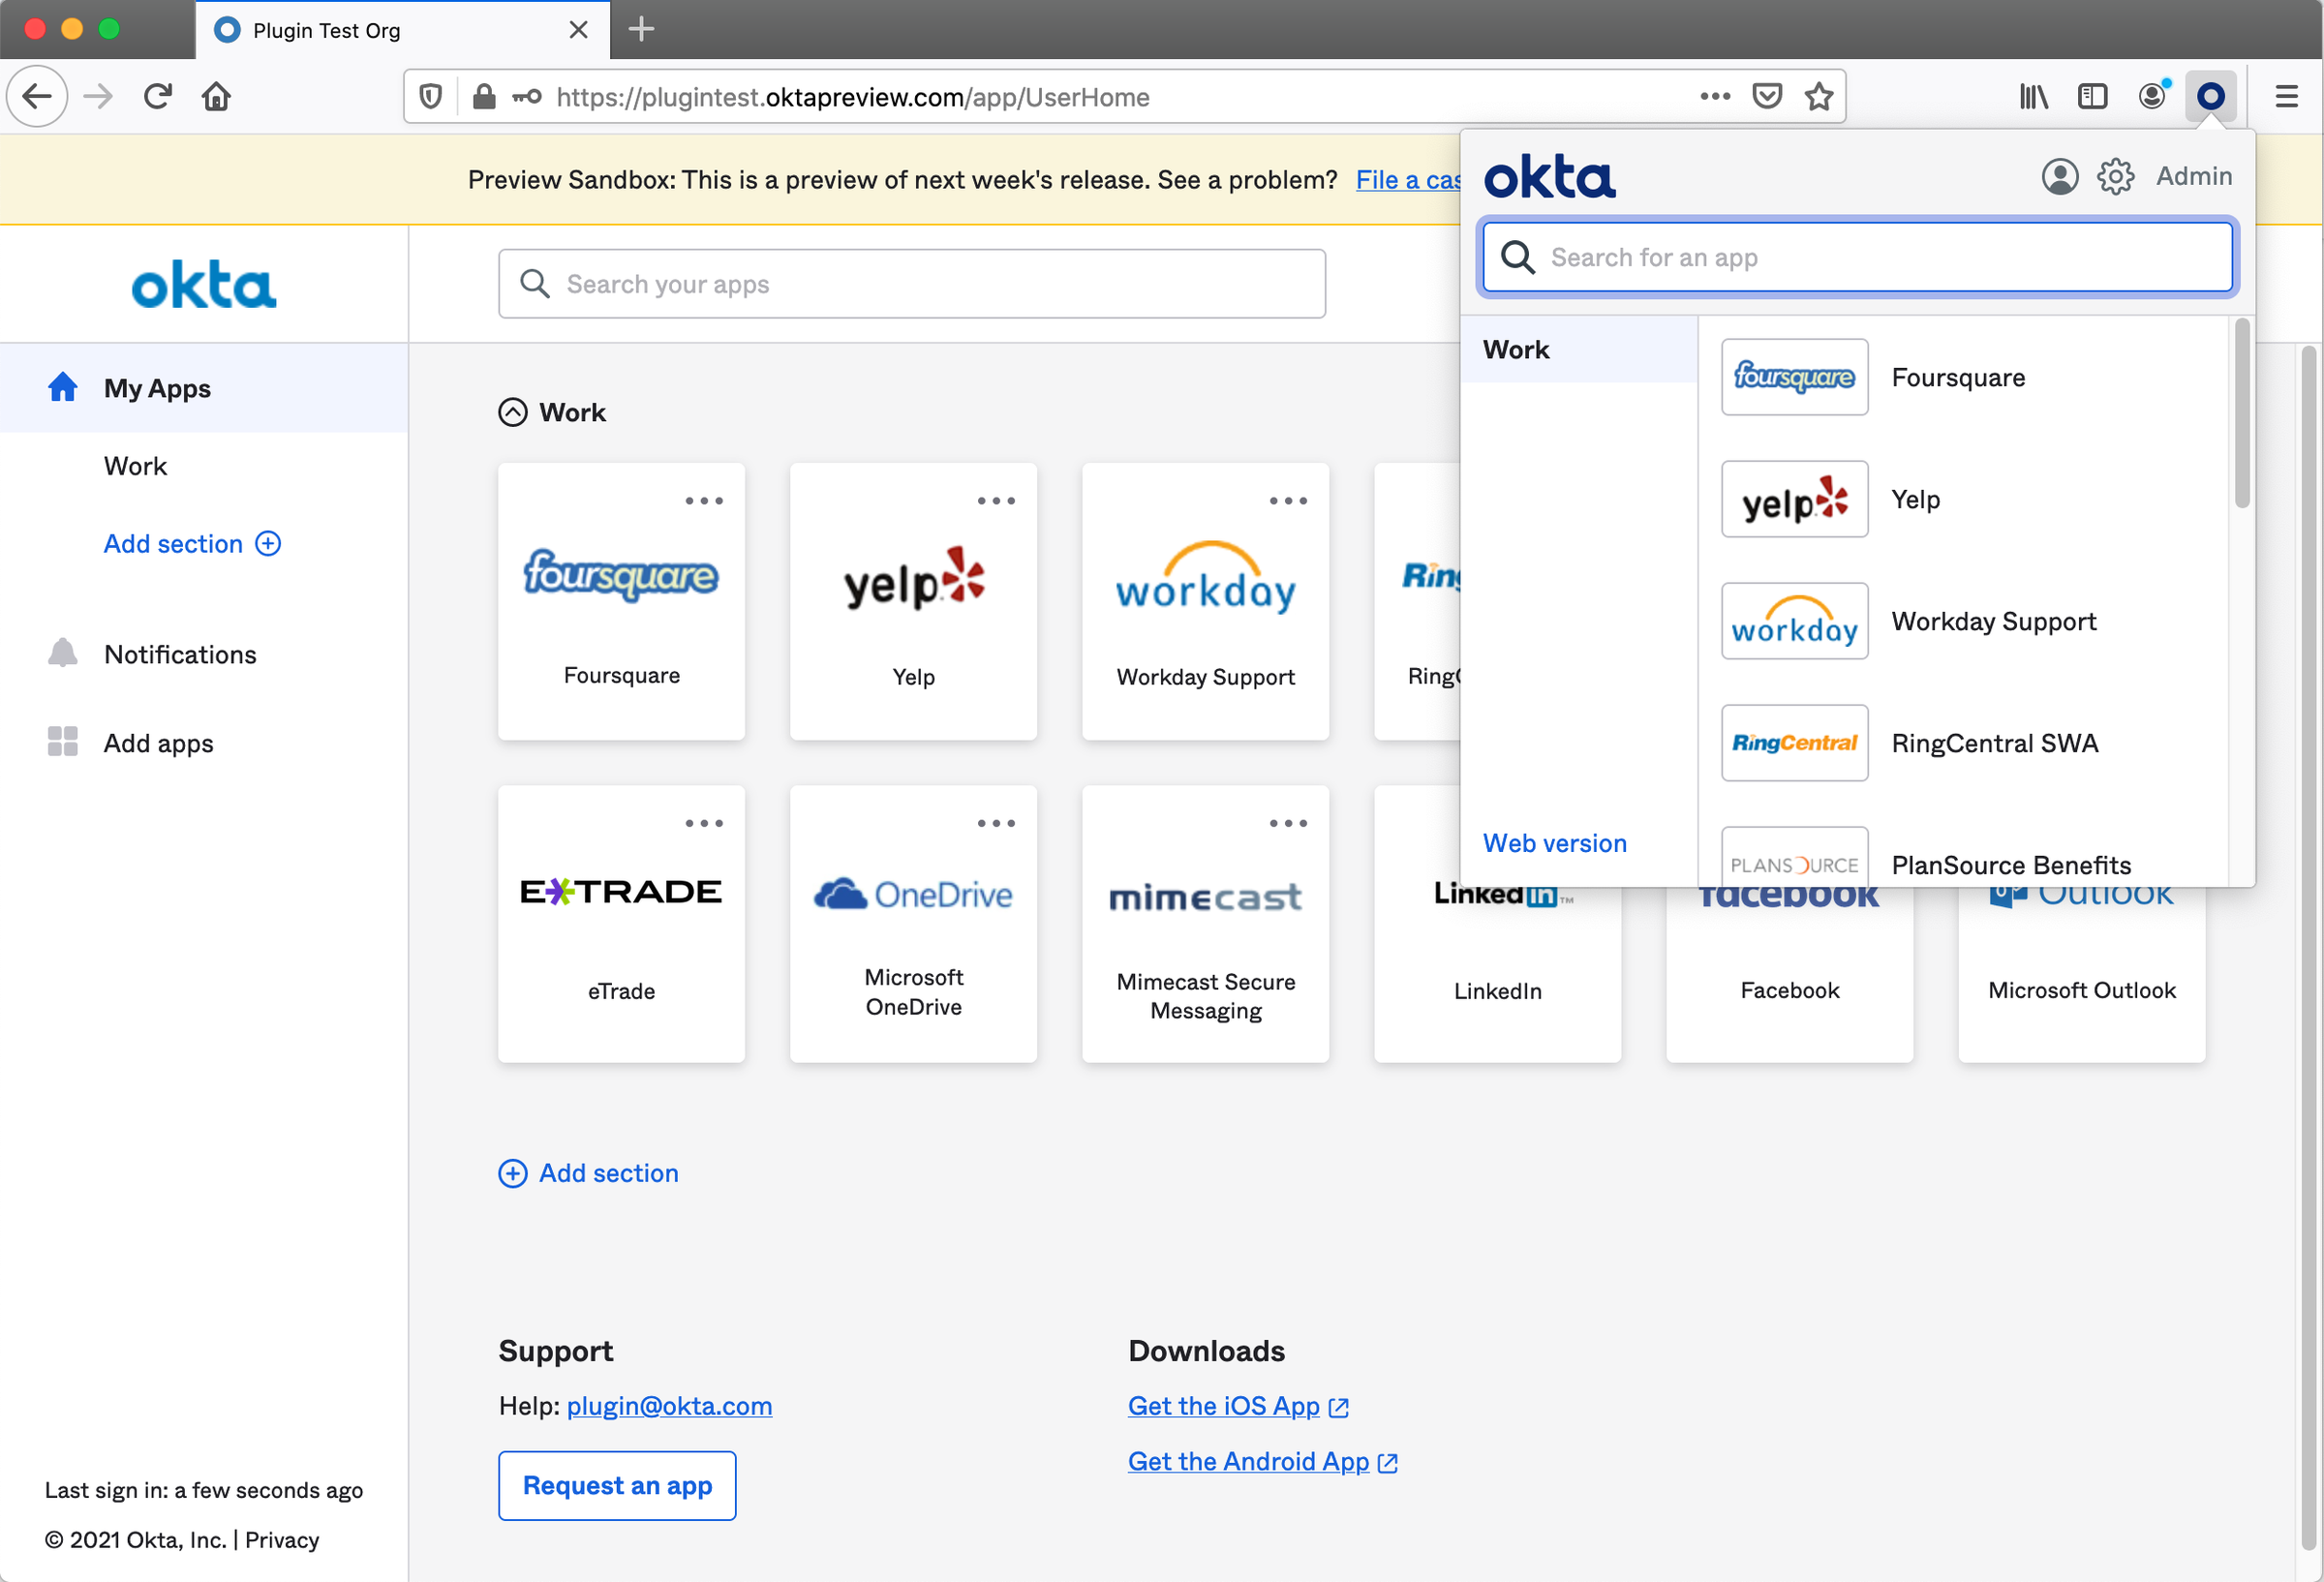
Task: Close the Plugin Test Org tab
Action: coord(578,30)
